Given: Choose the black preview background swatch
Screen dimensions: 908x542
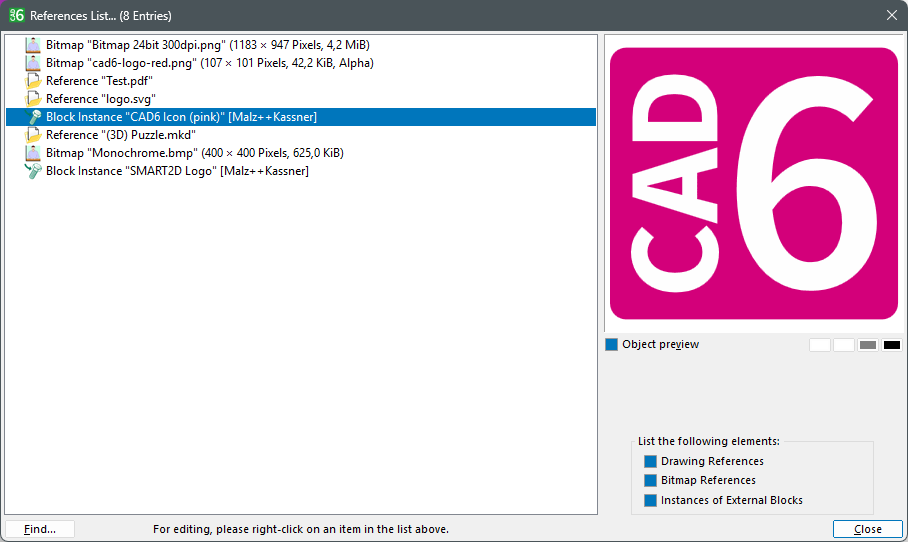Looking at the screenshot, I should (891, 345).
